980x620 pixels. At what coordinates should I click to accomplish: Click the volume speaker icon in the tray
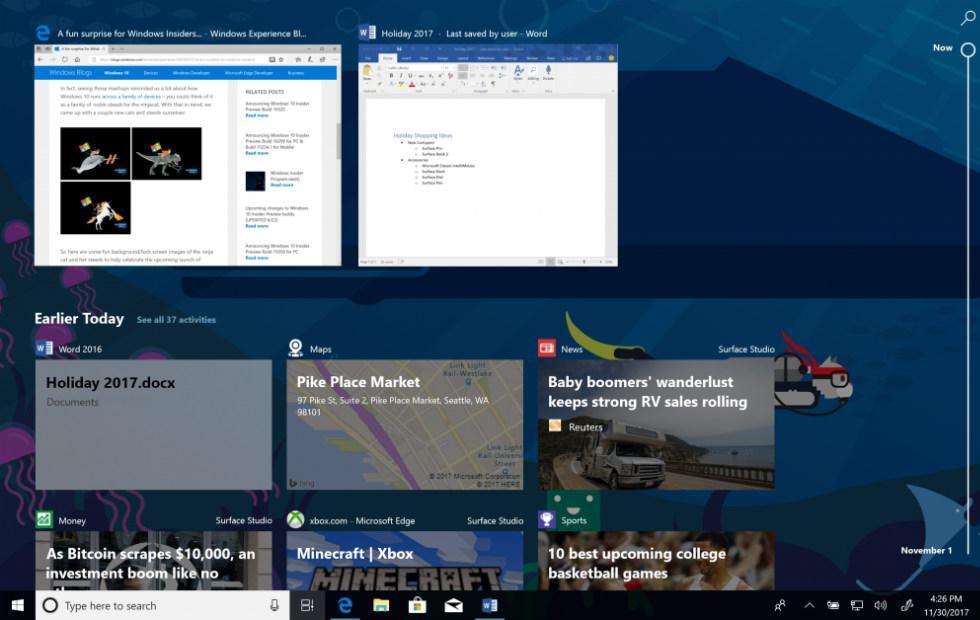point(881,605)
